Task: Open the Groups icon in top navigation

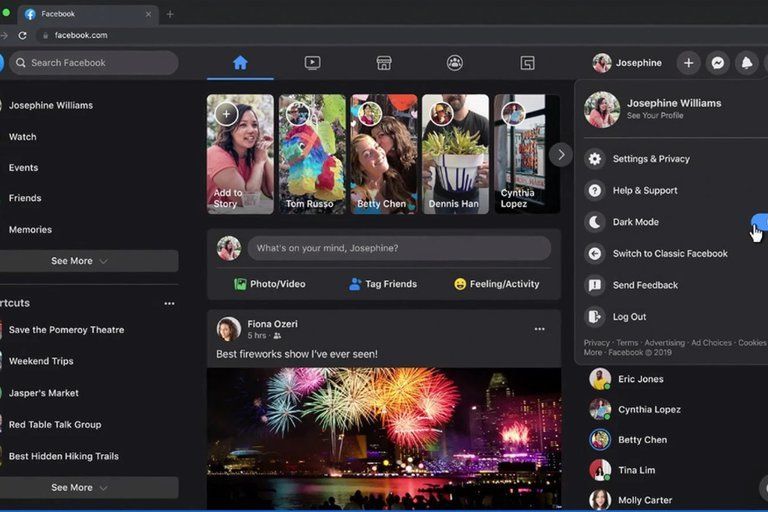Action: pos(455,63)
